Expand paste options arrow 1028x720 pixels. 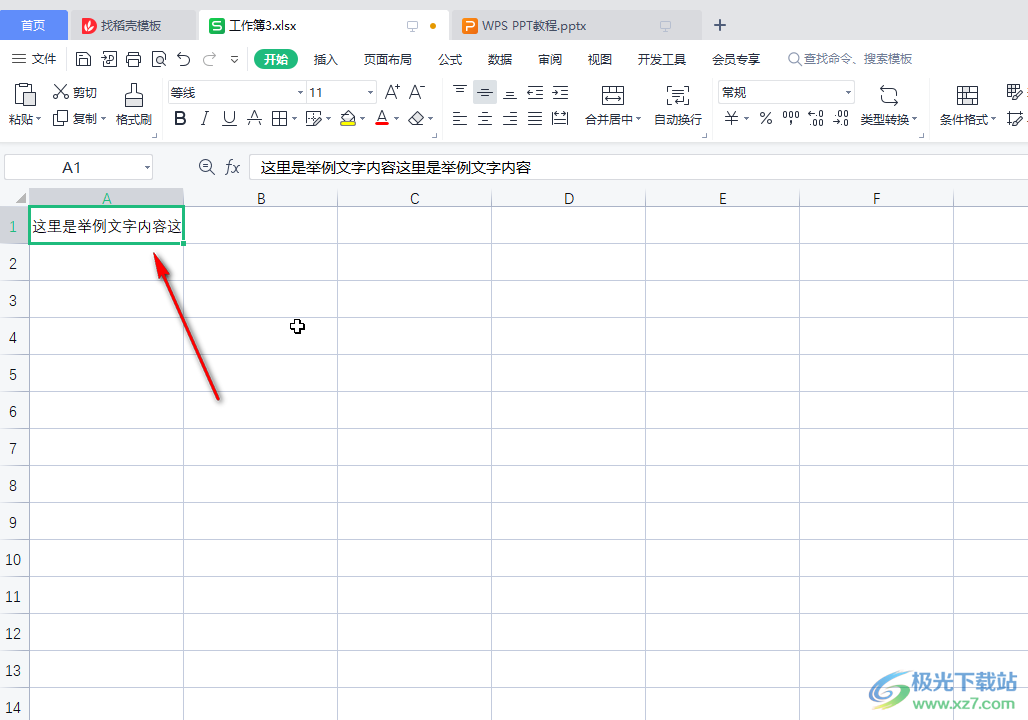coord(39,119)
